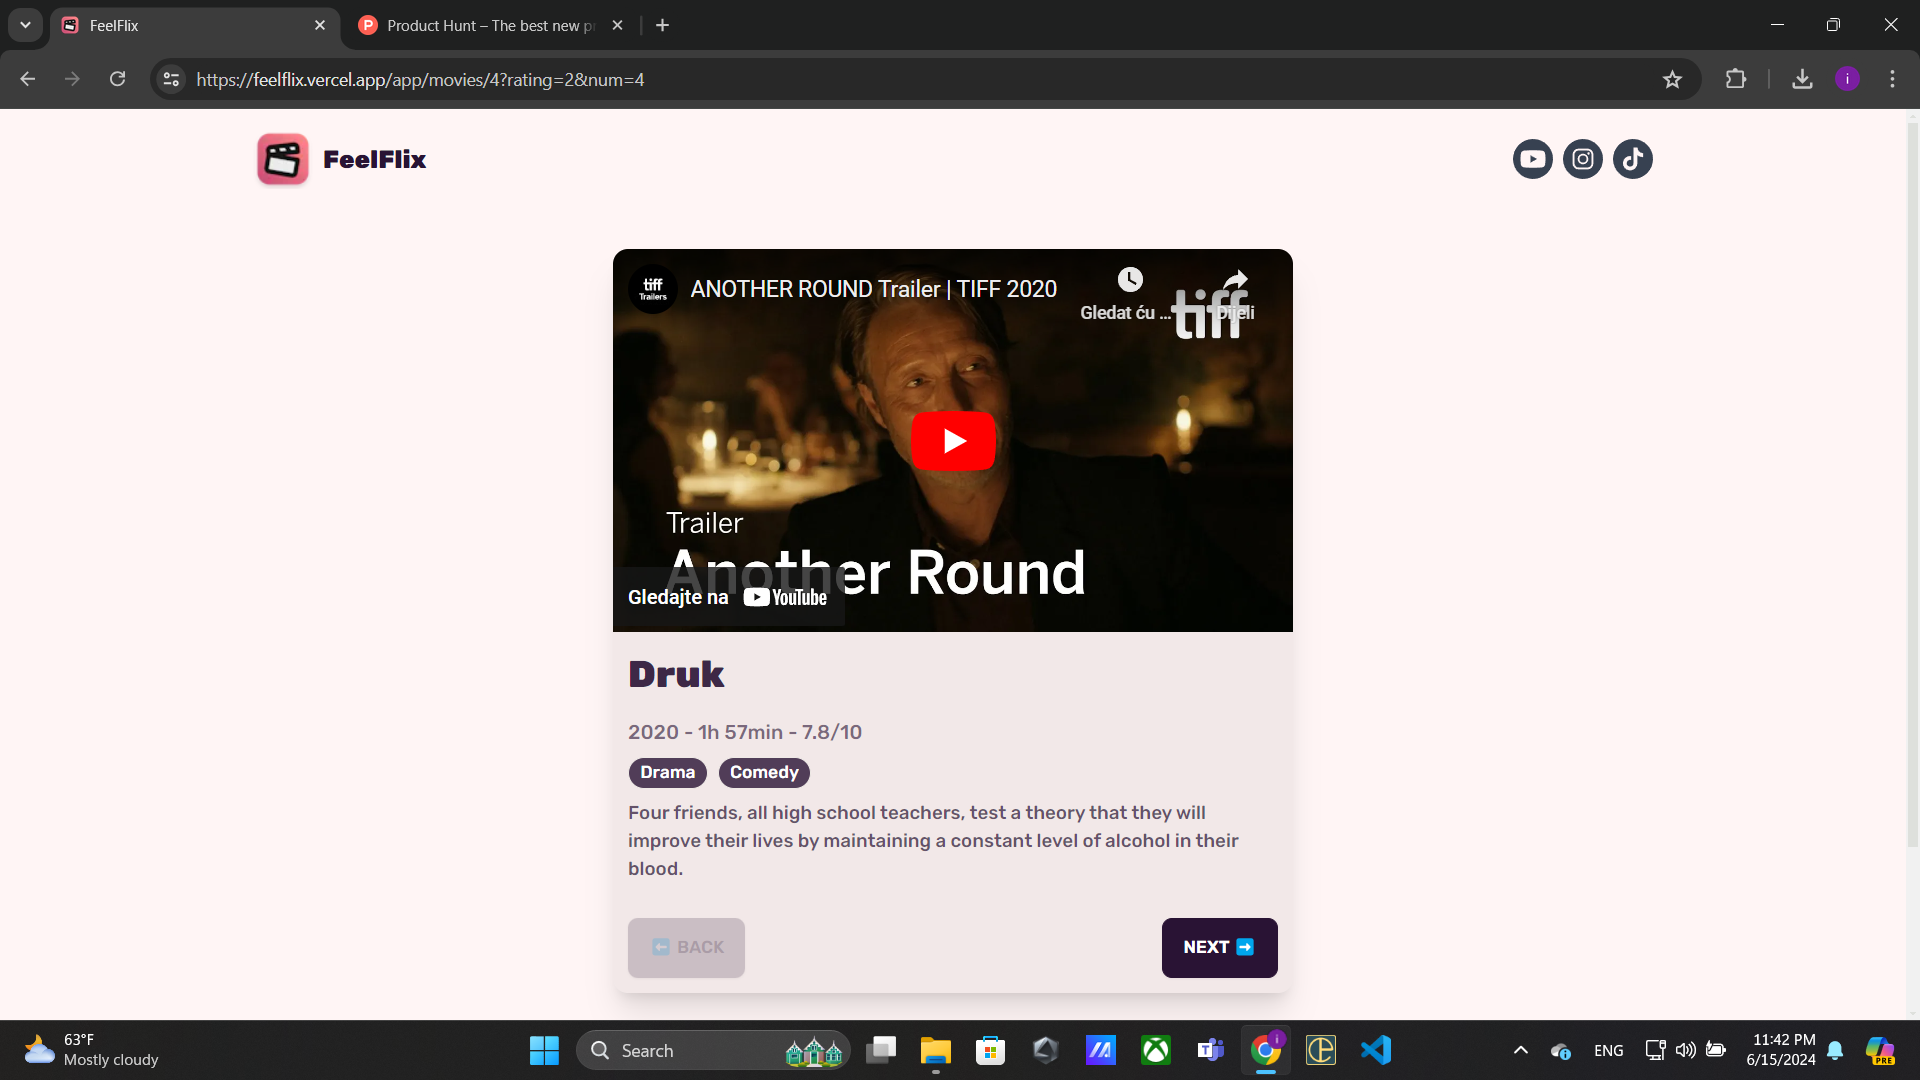Open volume control in system tray

pos(1685,1050)
